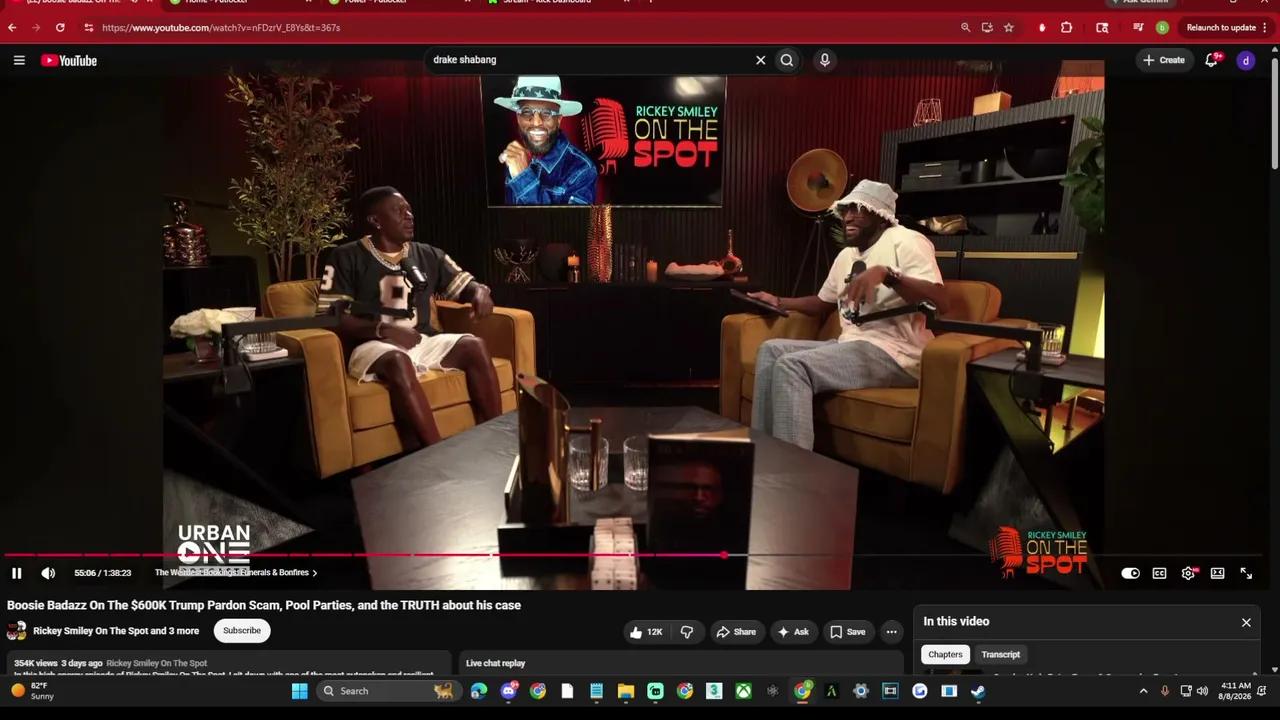View YouTube notifications bell
This screenshot has width=1280, height=720.
tap(1212, 60)
